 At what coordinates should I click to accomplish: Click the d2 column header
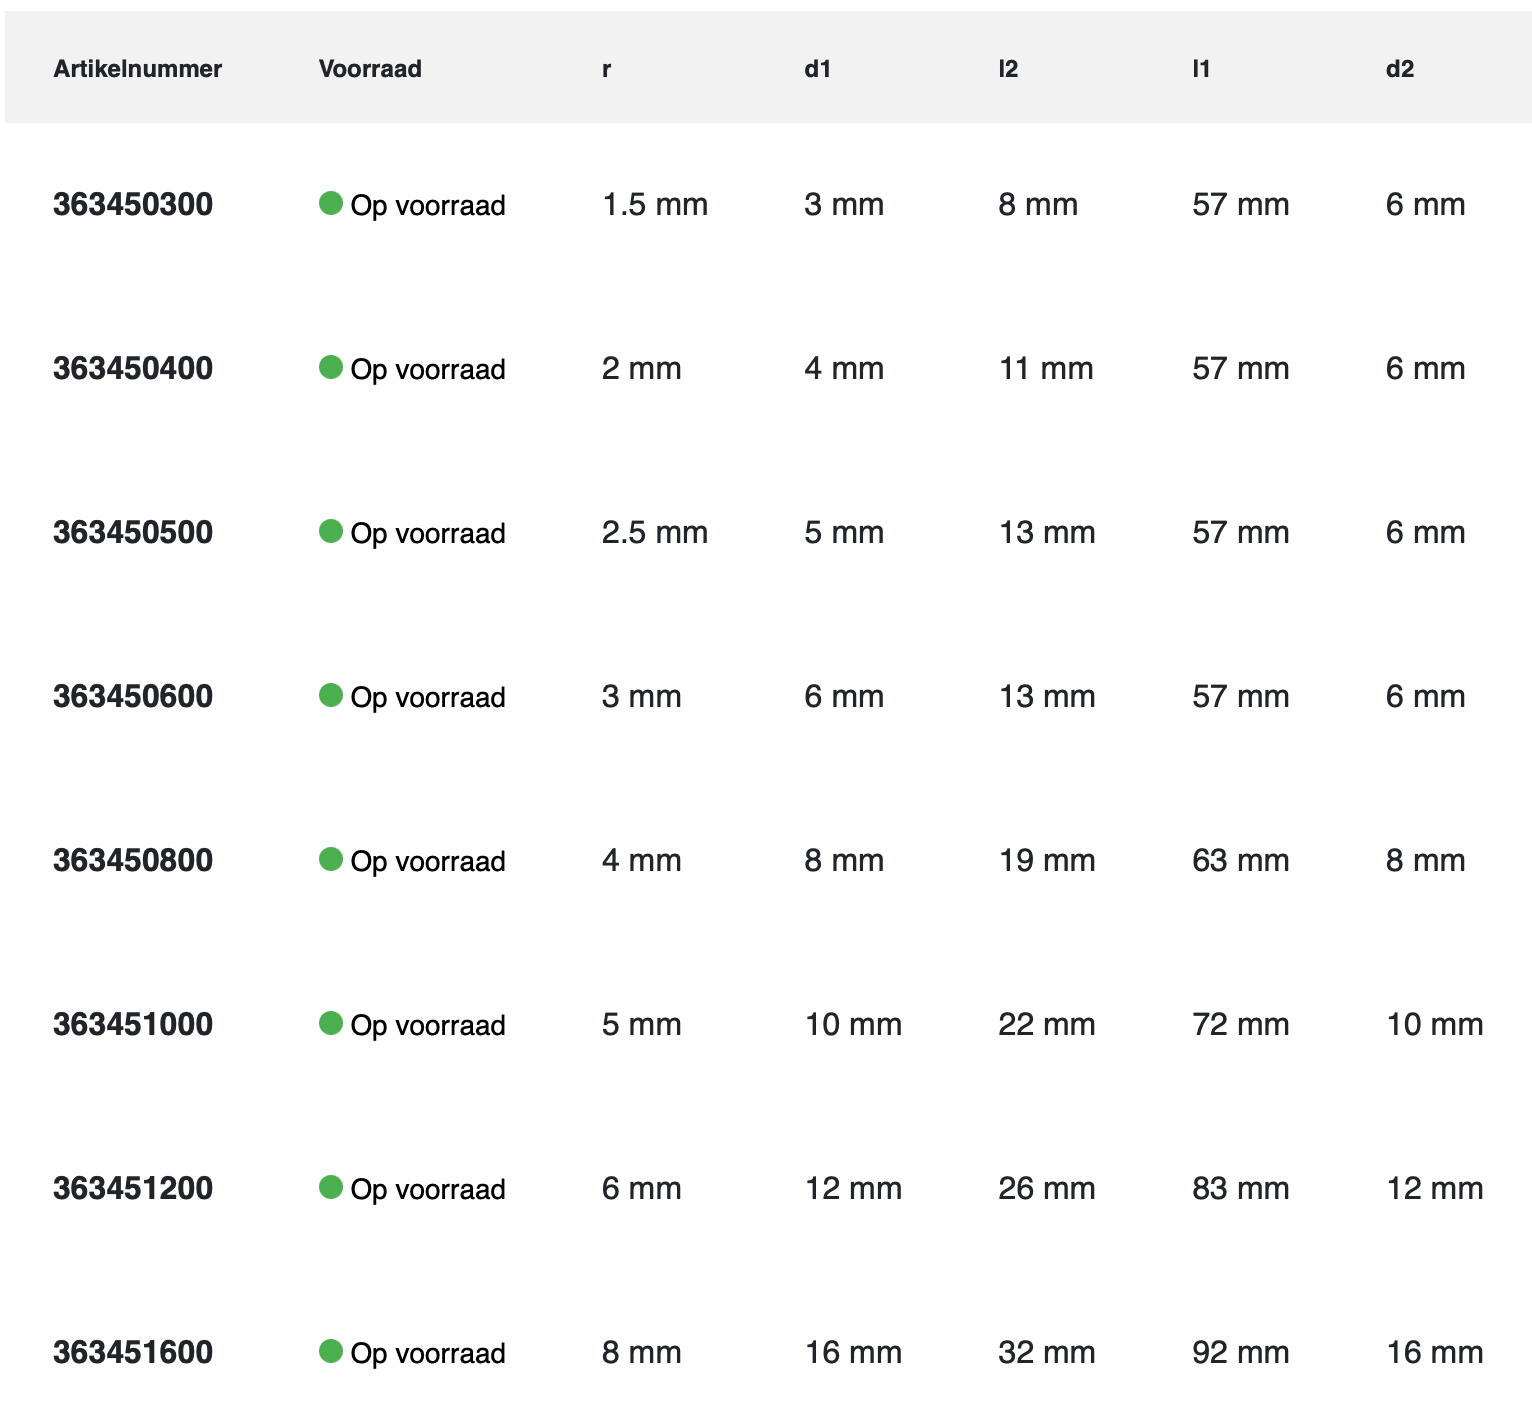pos(1400,69)
